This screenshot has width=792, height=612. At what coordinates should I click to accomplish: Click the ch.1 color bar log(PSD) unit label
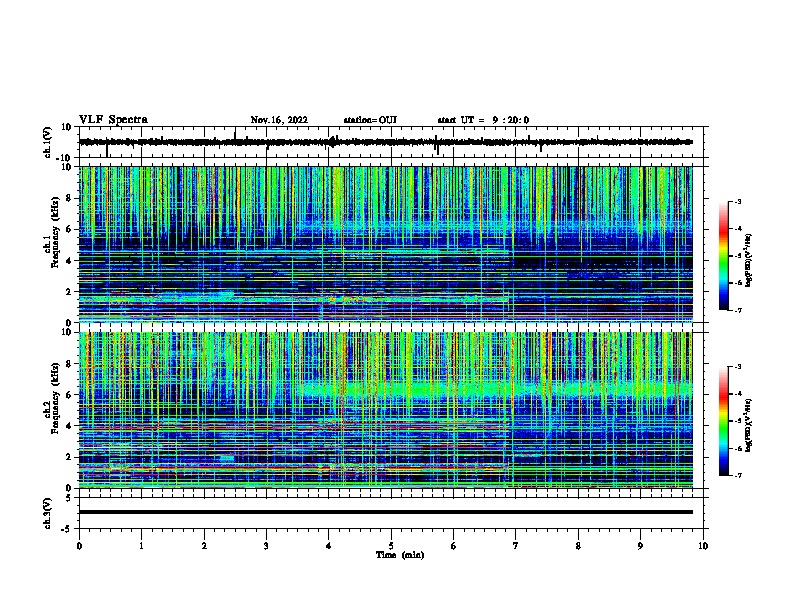click(748, 261)
